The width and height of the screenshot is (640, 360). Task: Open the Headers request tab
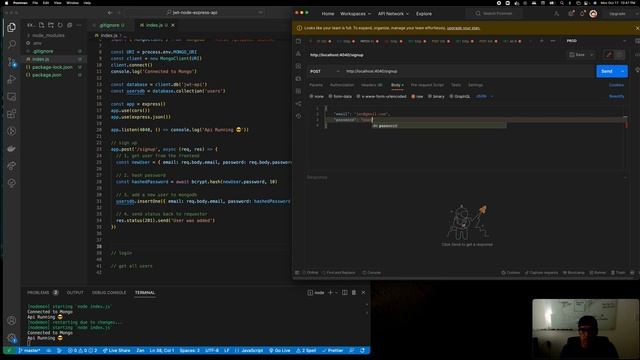(371, 85)
